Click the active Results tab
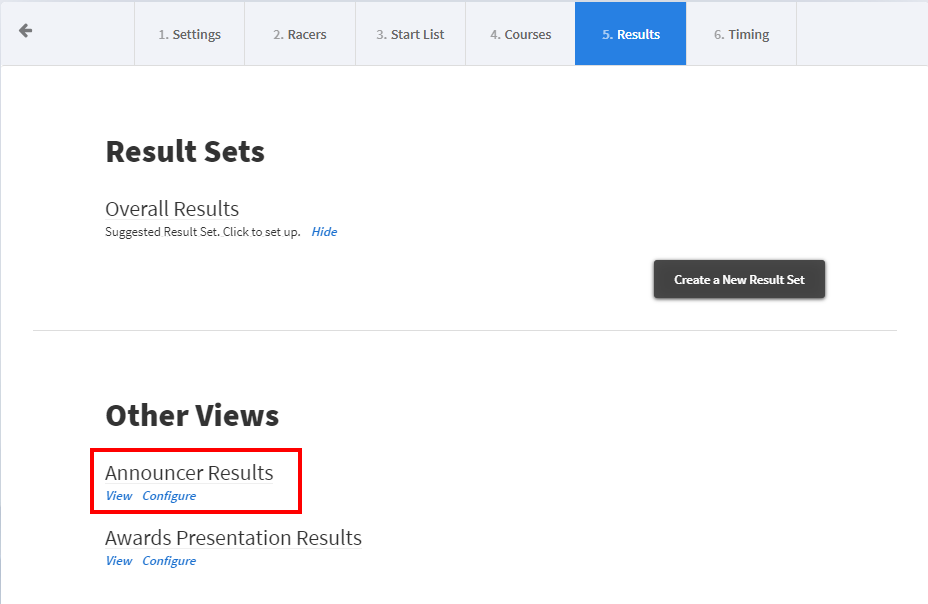The height and width of the screenshot is (604, 928). click(x=630, y=34)
